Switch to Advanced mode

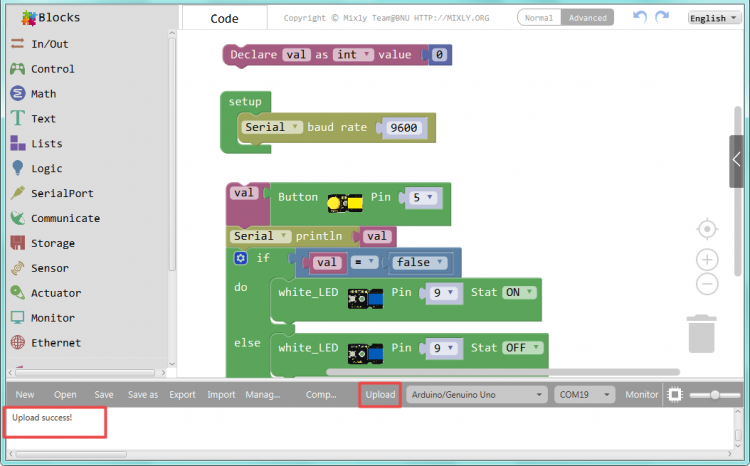tap(587, 18)
